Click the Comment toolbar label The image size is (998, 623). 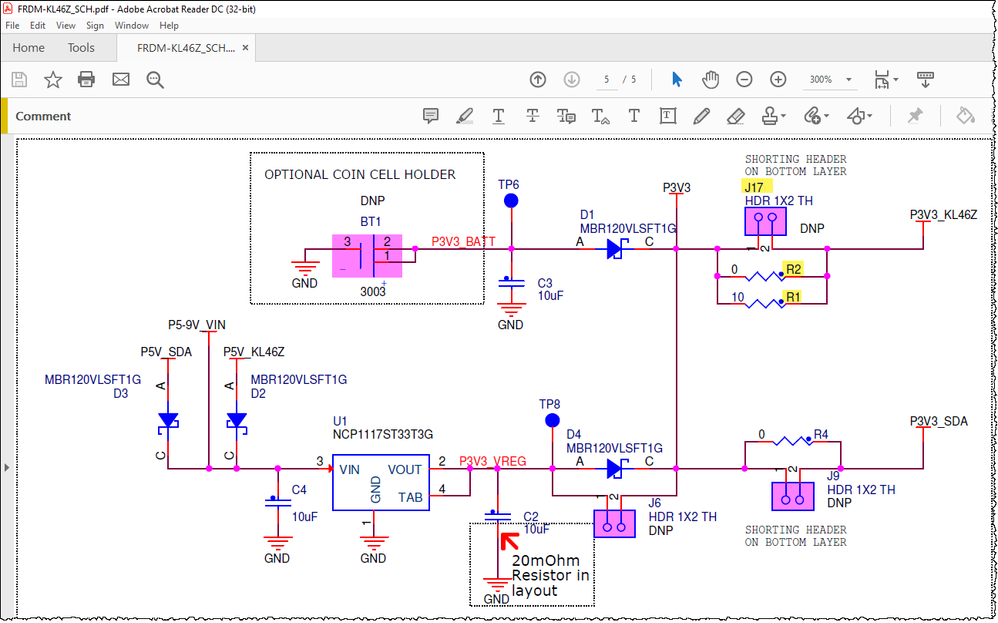pos(43,116)
